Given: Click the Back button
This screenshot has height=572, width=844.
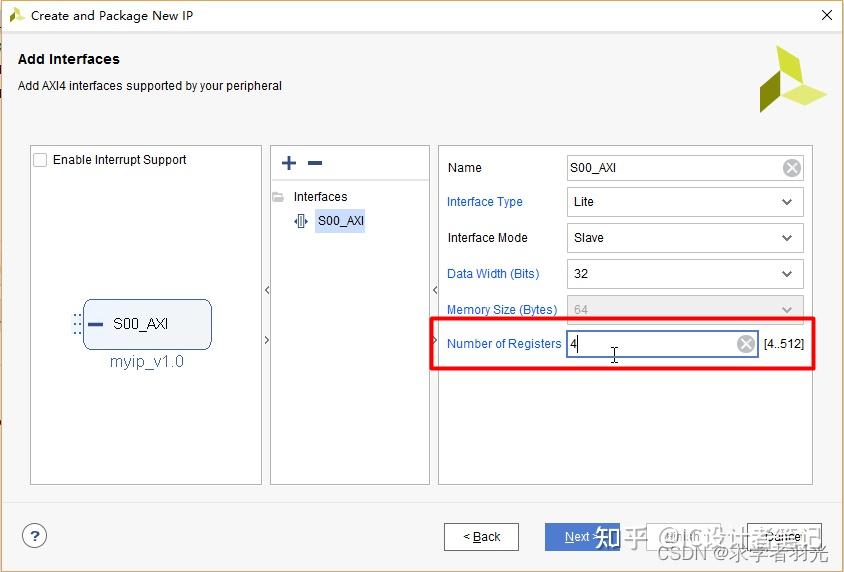Looking at the screenshot, I should pos(481,537).
